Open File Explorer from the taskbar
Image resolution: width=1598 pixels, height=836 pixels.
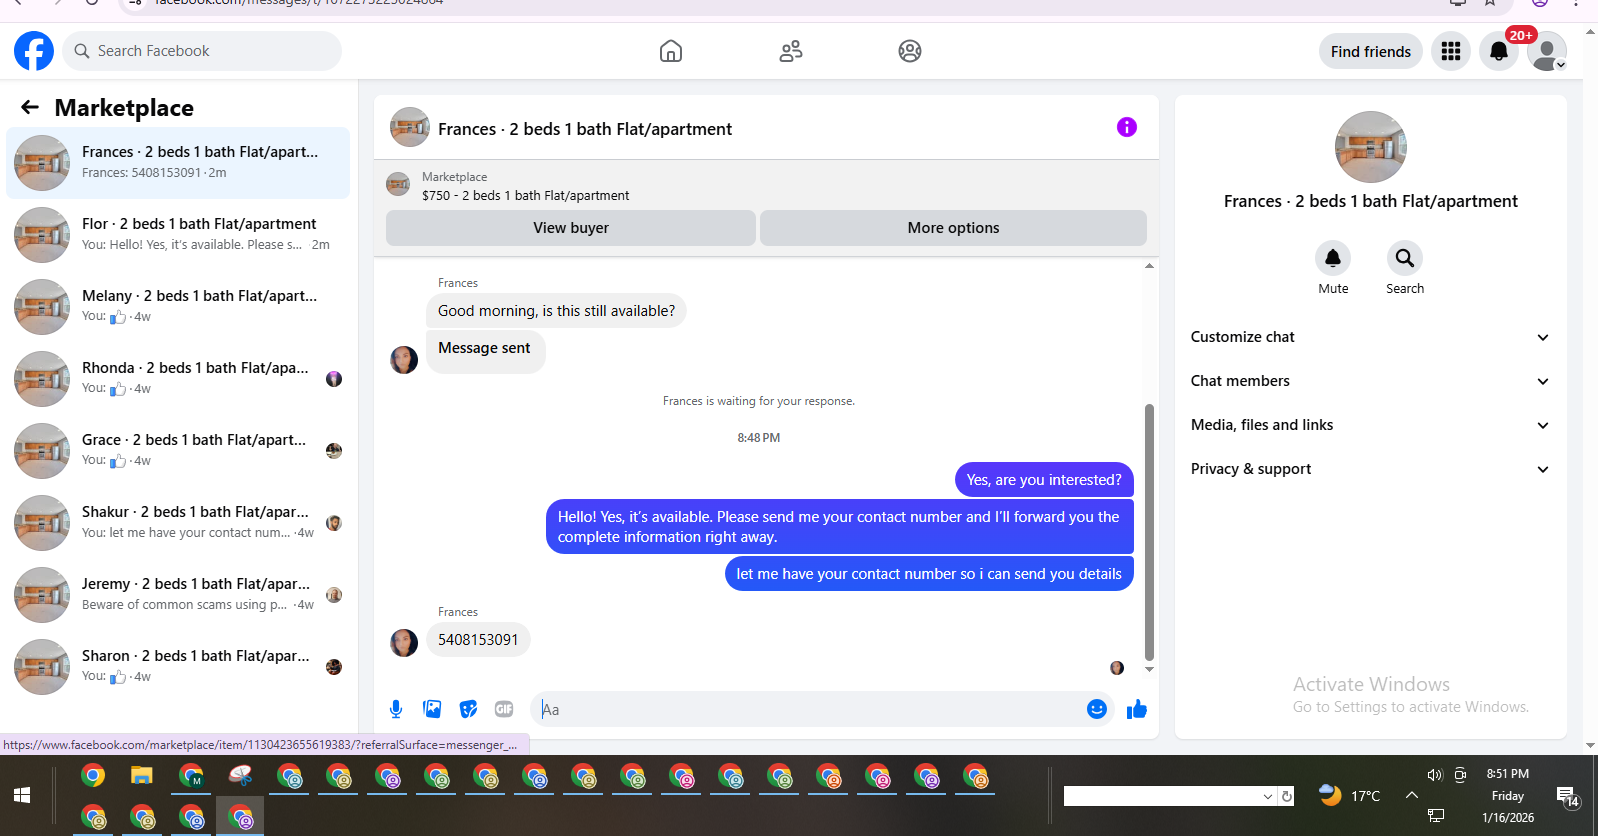point(141,776)
